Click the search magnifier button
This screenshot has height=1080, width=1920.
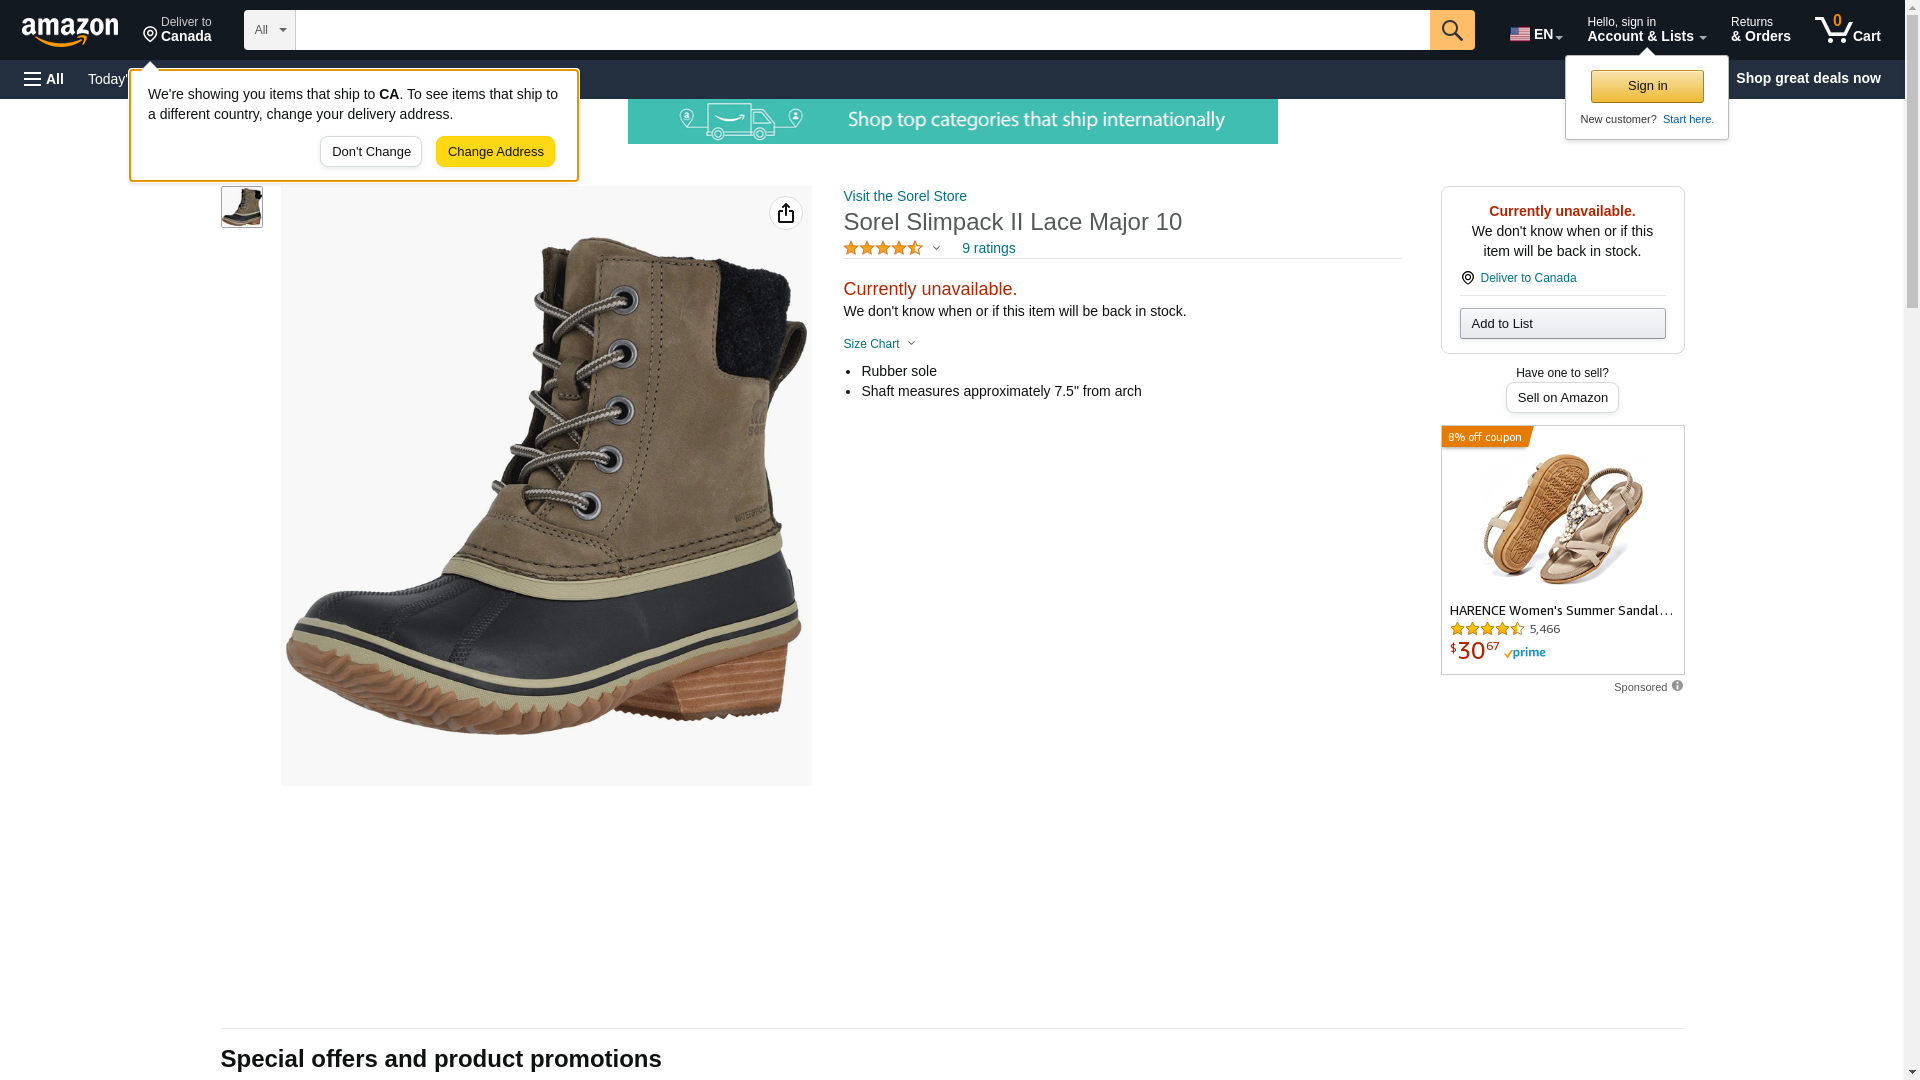click(1452, 30)
